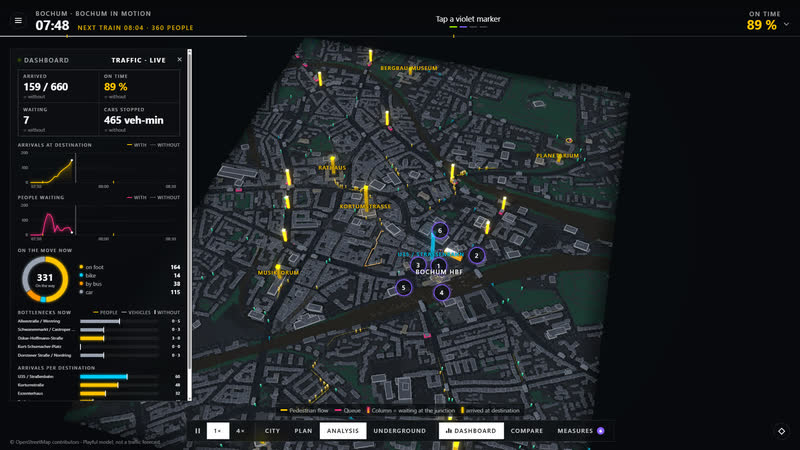Viewport: 800px width, 450px height.
Task: Select the car legend entry
Action: [130, 292]
